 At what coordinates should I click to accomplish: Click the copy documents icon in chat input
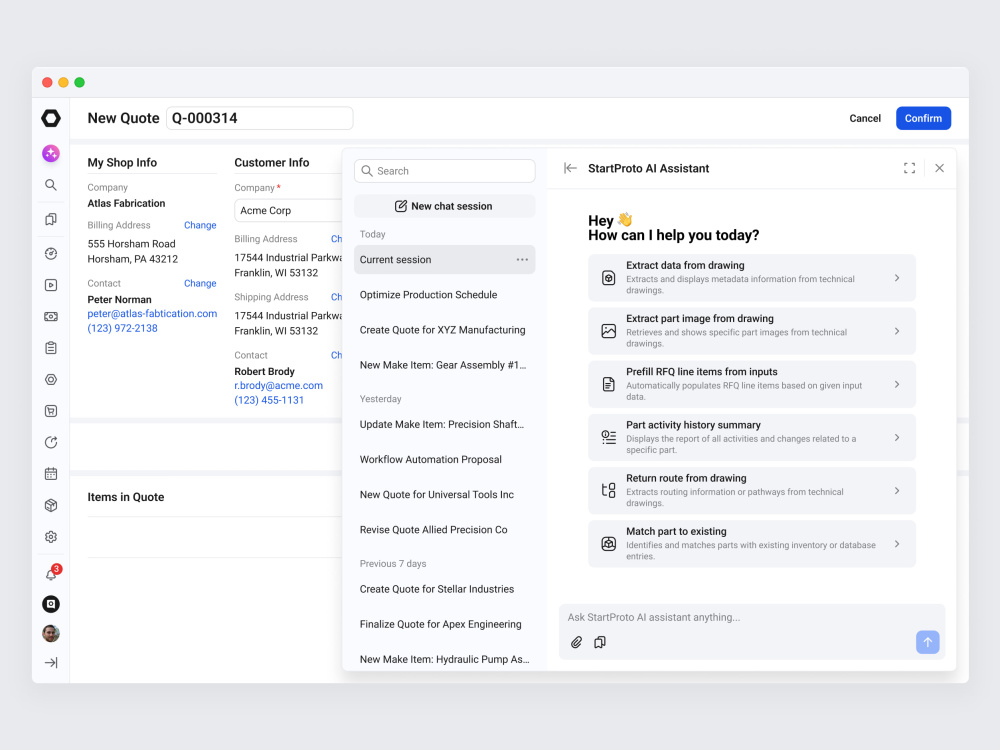click(x=599, y=642)
